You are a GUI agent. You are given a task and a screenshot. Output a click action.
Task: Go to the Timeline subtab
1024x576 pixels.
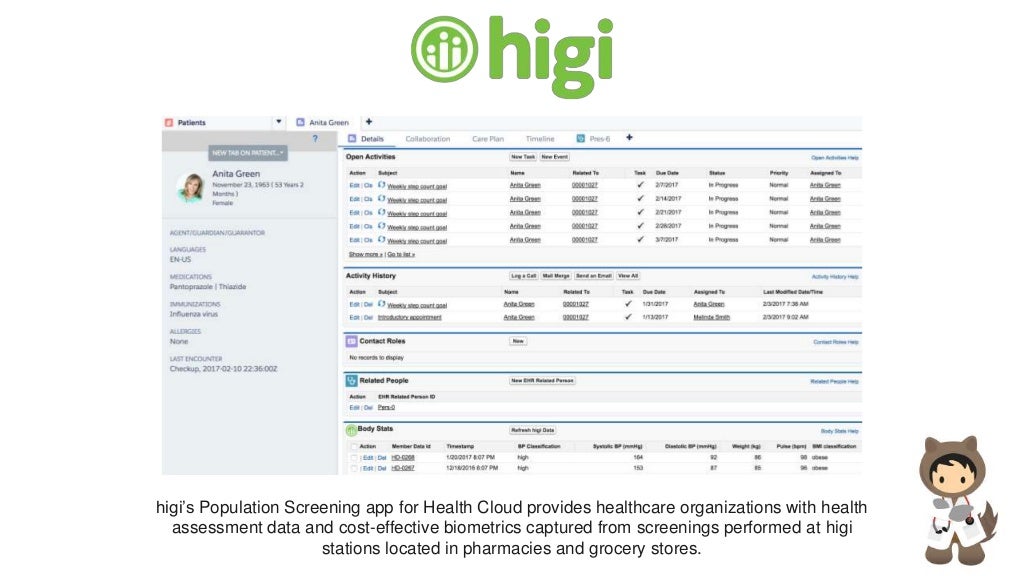[x=540, y=139]
